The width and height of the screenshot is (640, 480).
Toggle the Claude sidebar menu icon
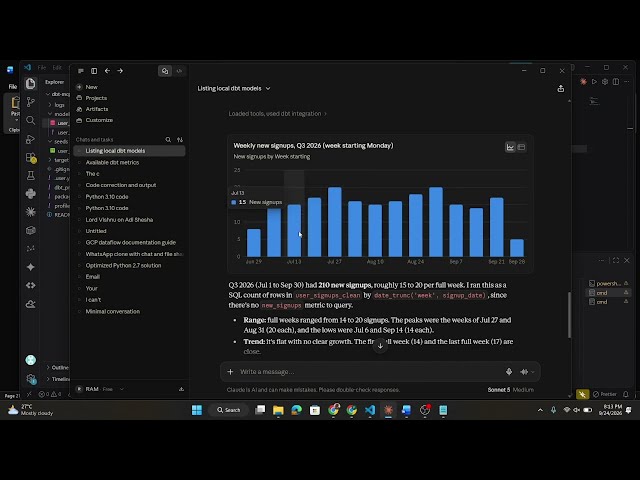coord(81,71)
